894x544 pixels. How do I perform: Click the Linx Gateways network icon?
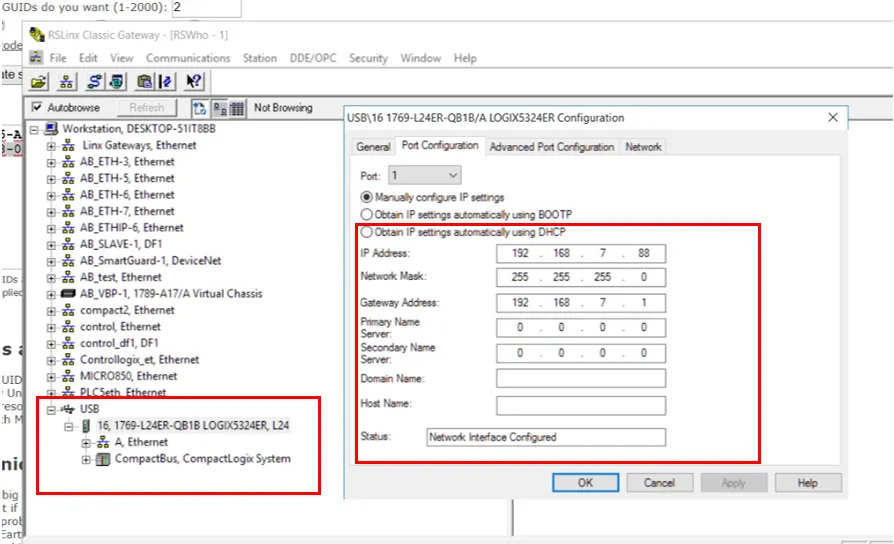point(68,145)
